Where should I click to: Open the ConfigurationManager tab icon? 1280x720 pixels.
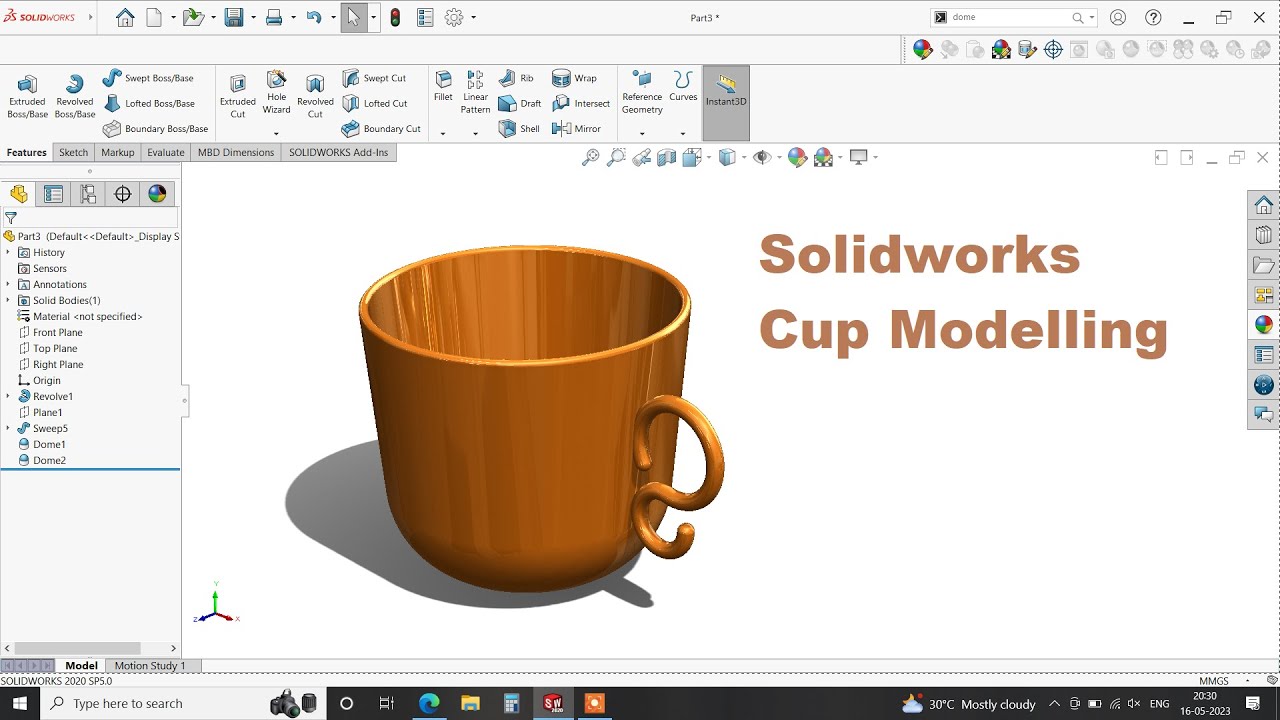(88, 194)
